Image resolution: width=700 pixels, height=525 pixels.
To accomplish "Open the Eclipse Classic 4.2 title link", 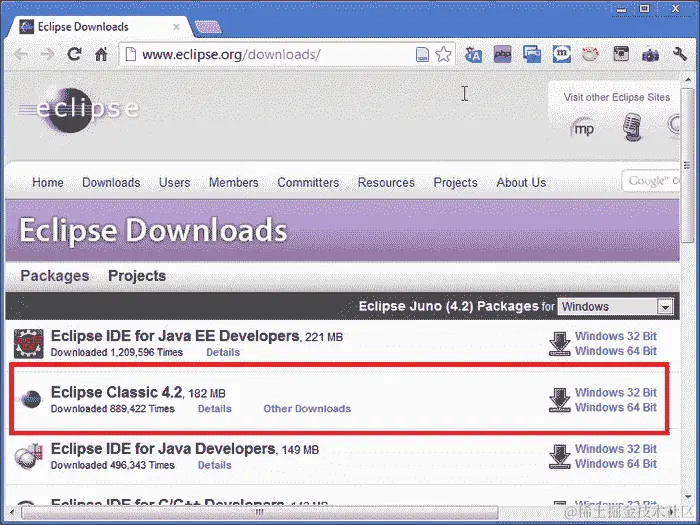I will [x=117, y=392].
